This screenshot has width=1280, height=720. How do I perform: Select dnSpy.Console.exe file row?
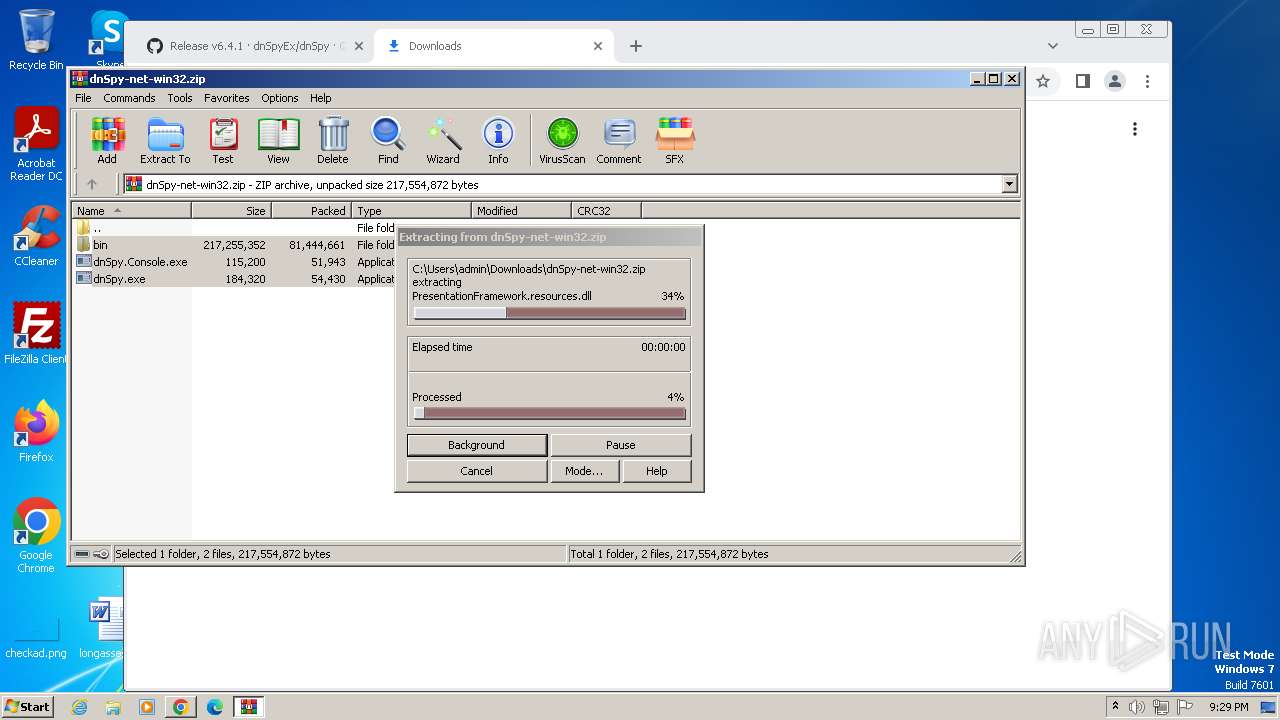[x=235, y=262]
